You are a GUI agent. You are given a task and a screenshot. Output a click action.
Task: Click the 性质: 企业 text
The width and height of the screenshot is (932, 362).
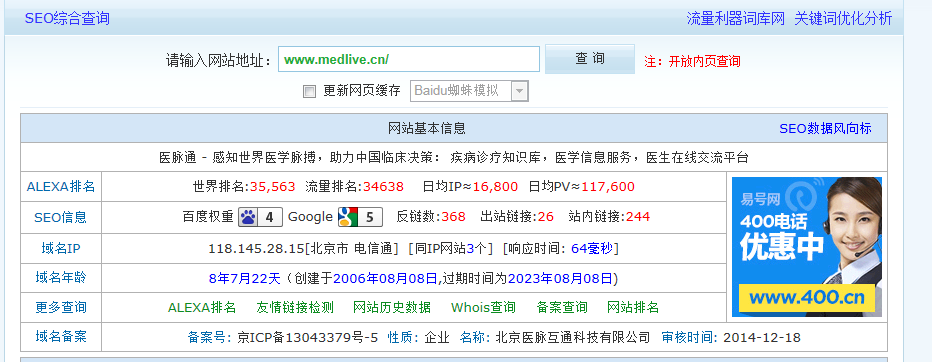(x=419, y=338)
